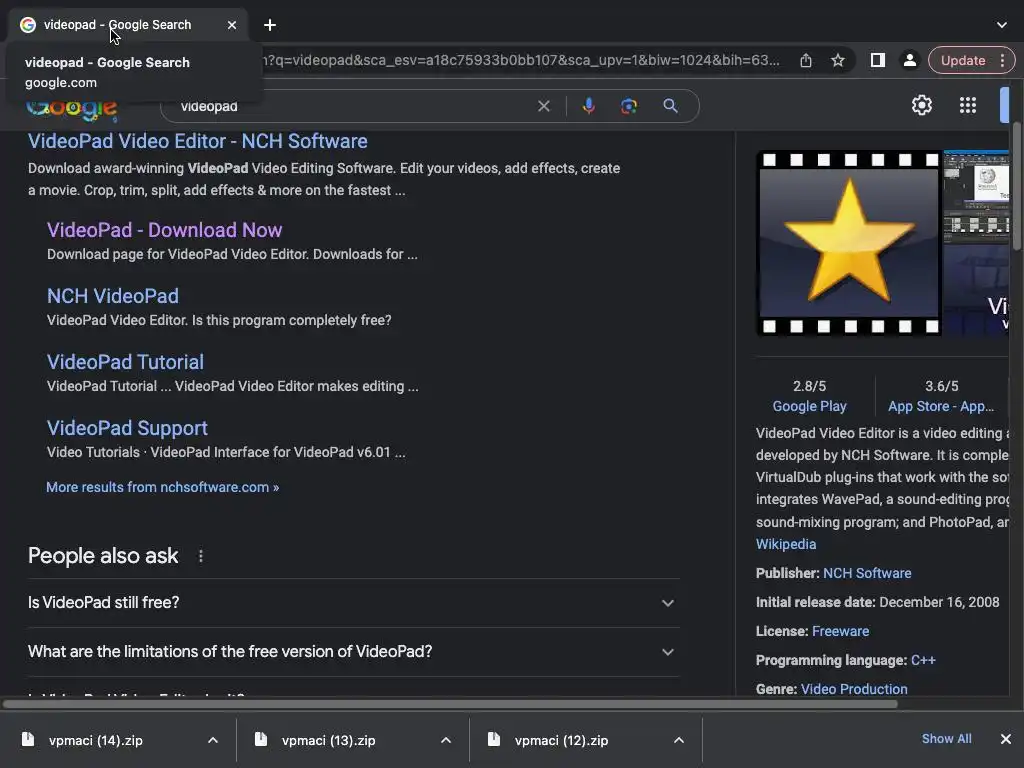Image resolution: width=1024 pixels, height=768 pixels.
Task: Click the C++ programming language link
Action: 923,660
